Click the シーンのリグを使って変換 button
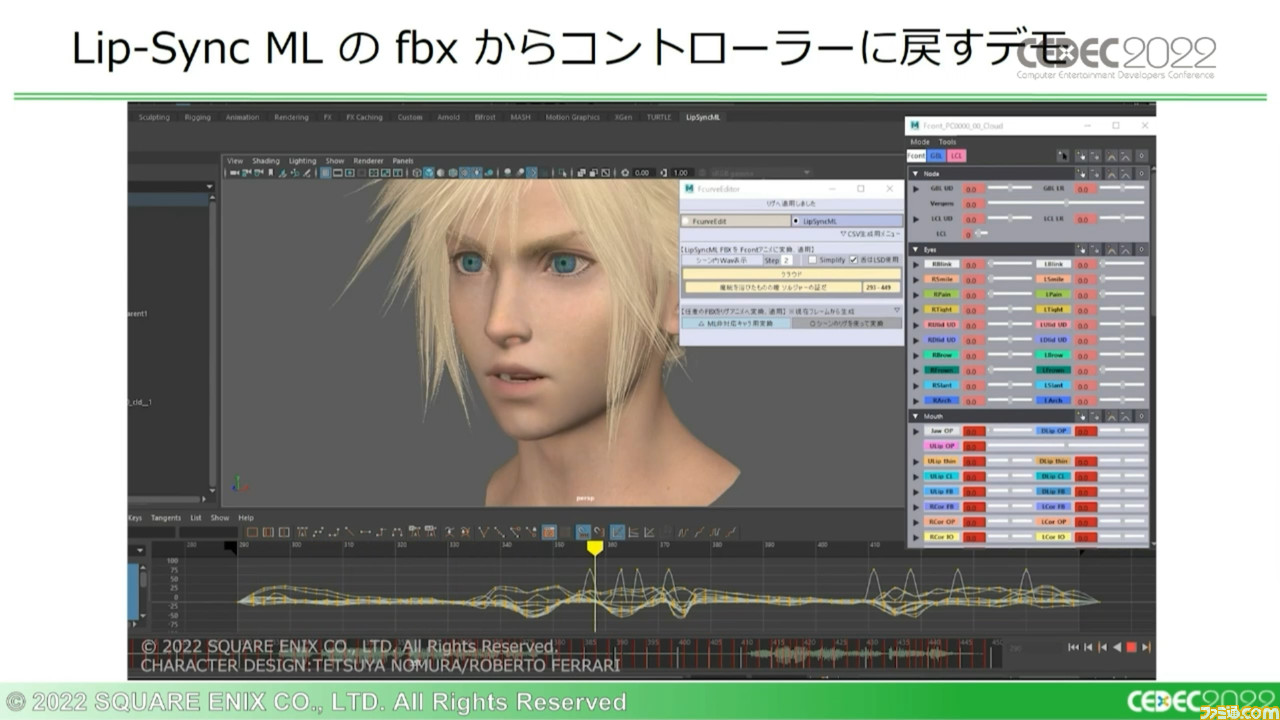The width and height of the screenshot is (1280, 720). [847, 323]
